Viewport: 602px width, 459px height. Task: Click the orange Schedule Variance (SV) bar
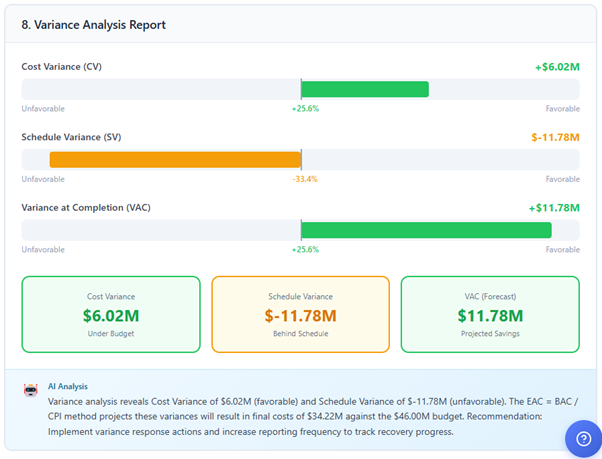coord(175,159)
